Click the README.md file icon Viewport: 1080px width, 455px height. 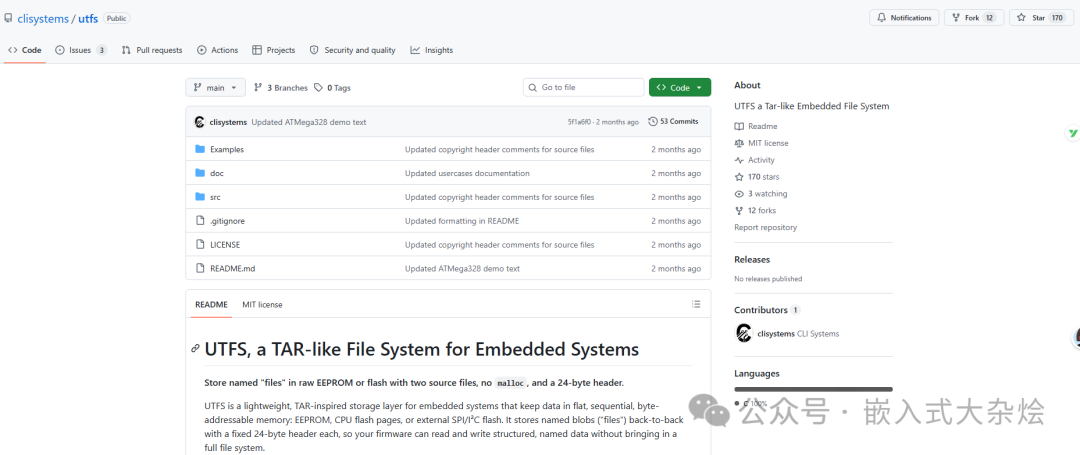[x=200, y=268]
